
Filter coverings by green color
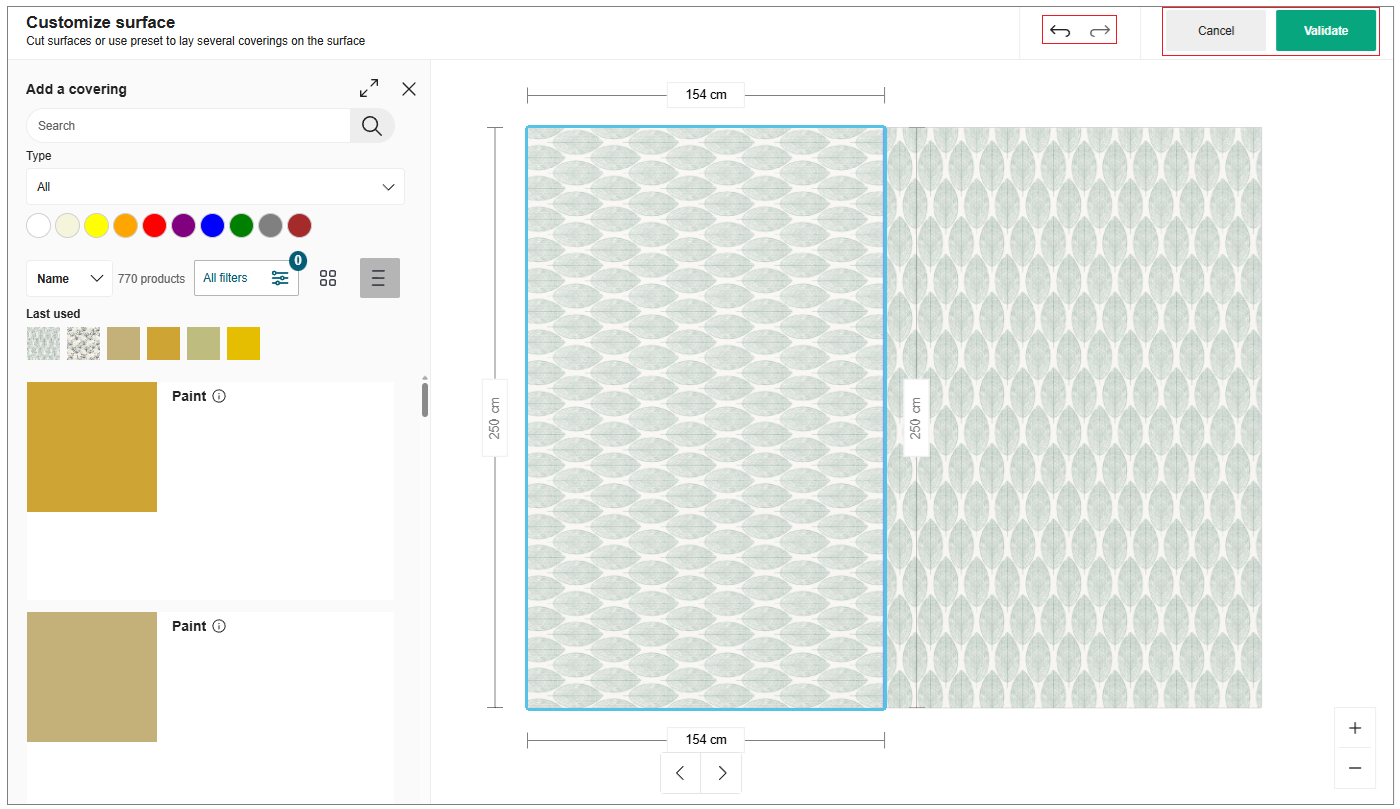pos(241,225)
